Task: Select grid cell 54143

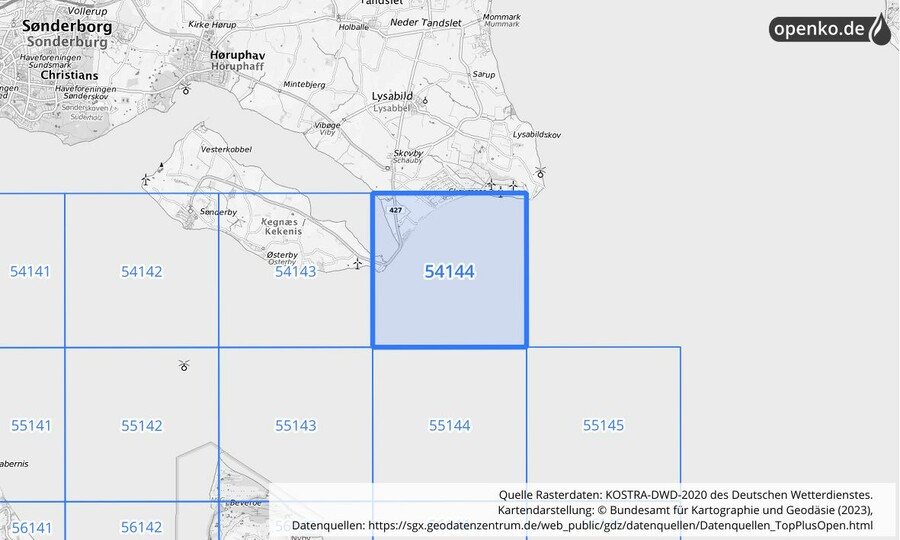Action: 295,270
